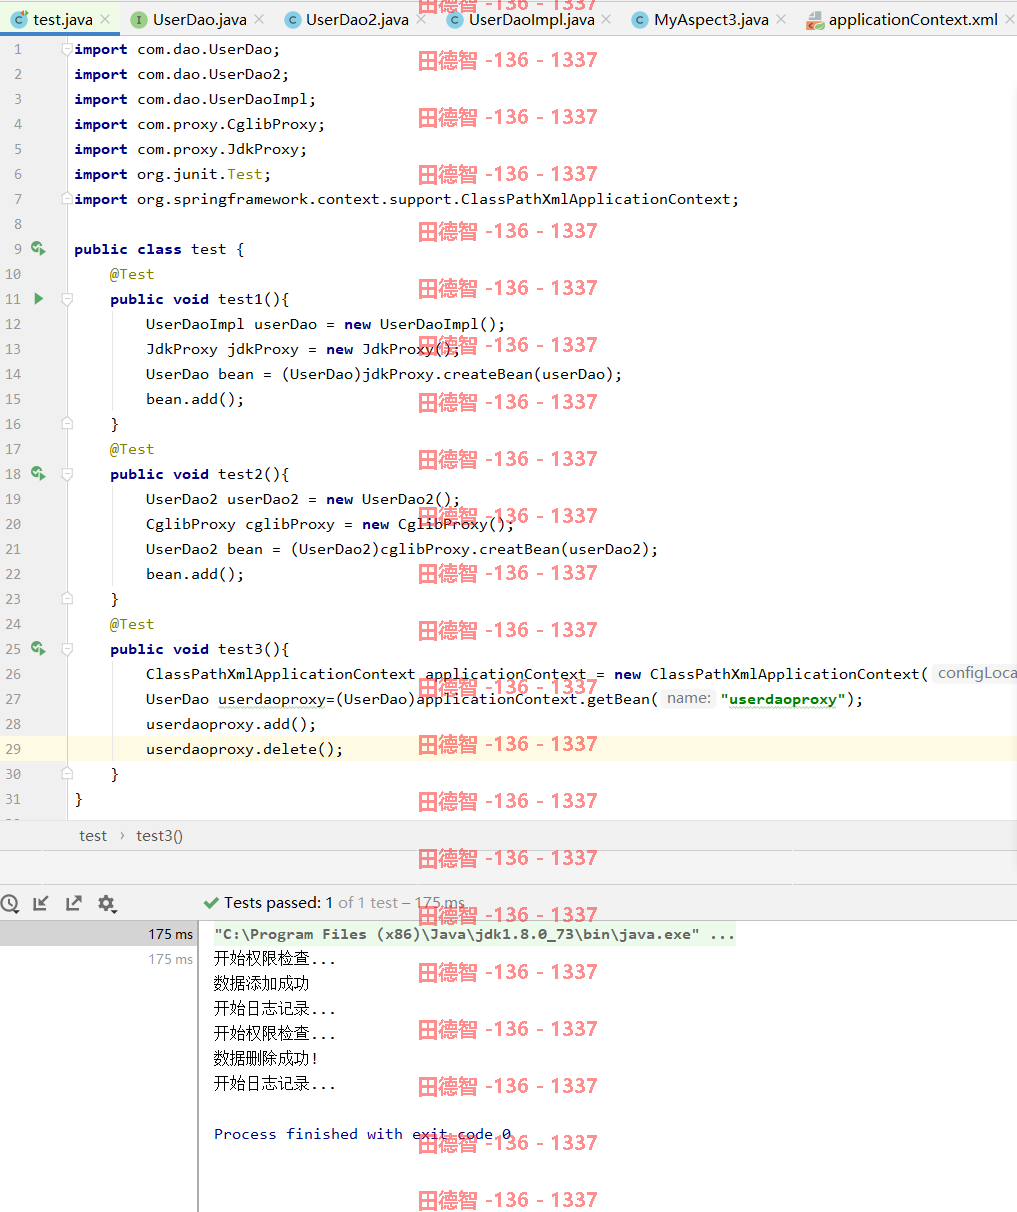Switch to the UserDao2.java tab
This screenshot has width=1017, height=1212.
click(357, 19)
